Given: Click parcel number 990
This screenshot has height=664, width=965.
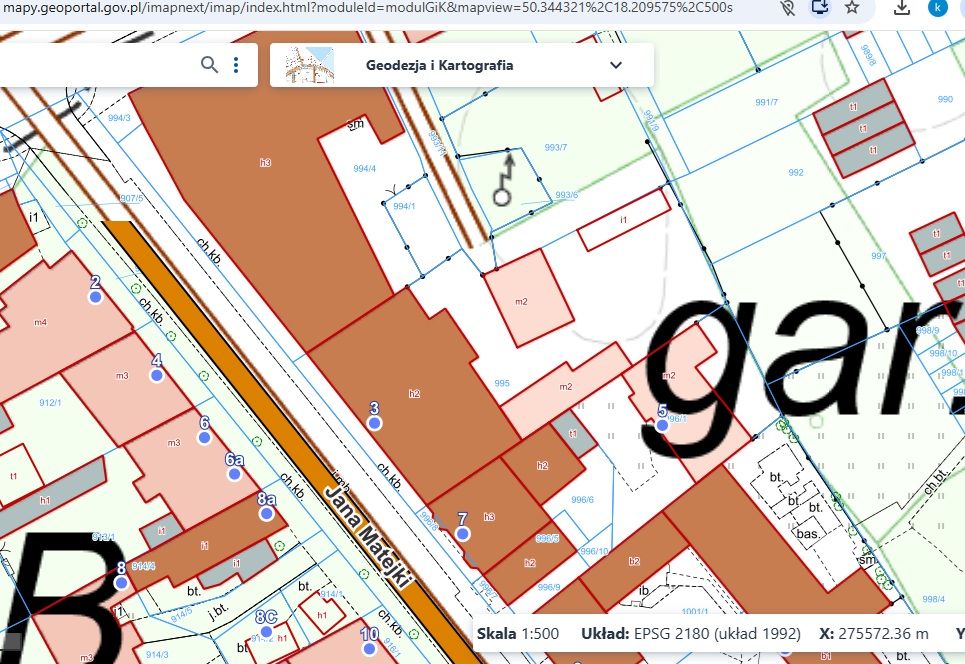Looking at the screenshot, I should pyautogui.click(x=945, y=98).
